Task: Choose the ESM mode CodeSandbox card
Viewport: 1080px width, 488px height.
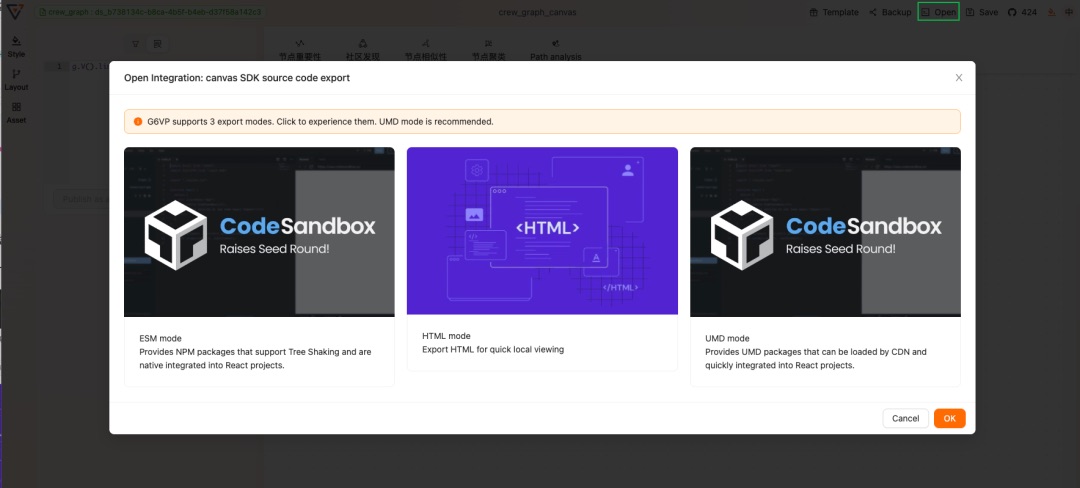Action: pos(259,266)
